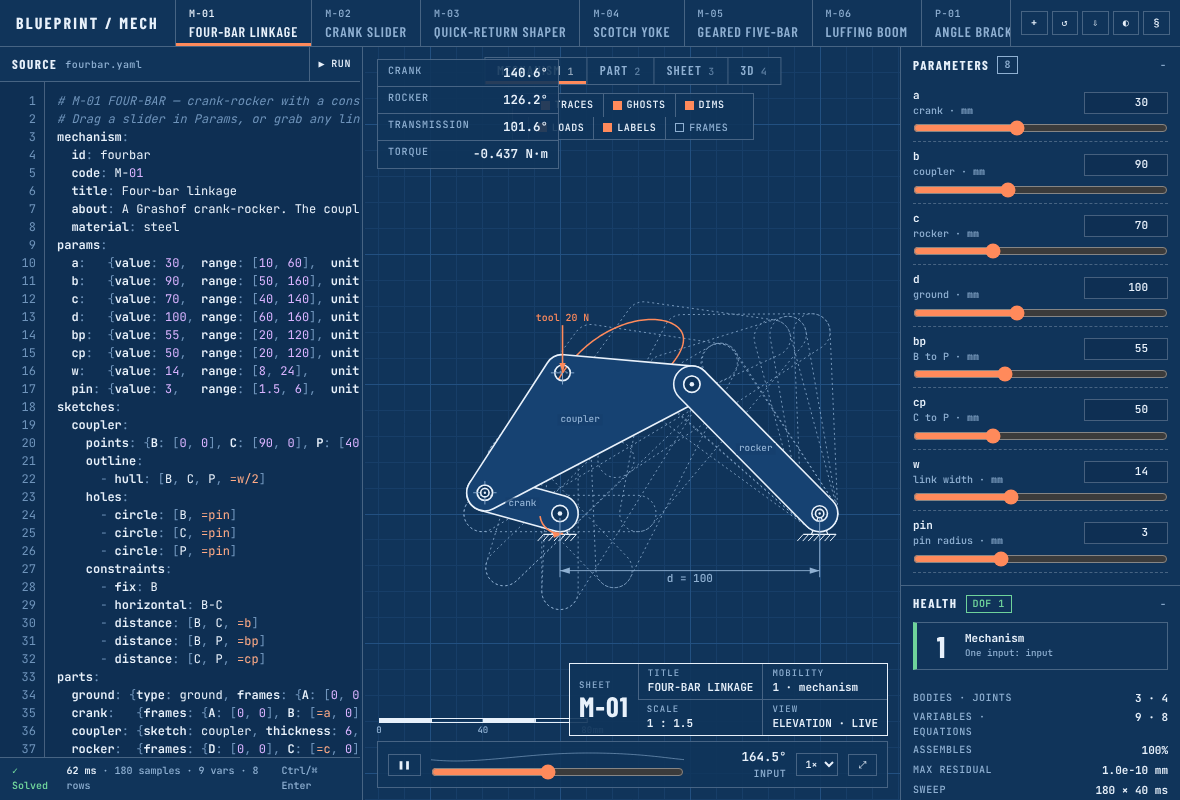The width and height of the screenshot is (1180, 800).
Task: Click the Transmission readout '101.6°'
Action: click(525, 126)
